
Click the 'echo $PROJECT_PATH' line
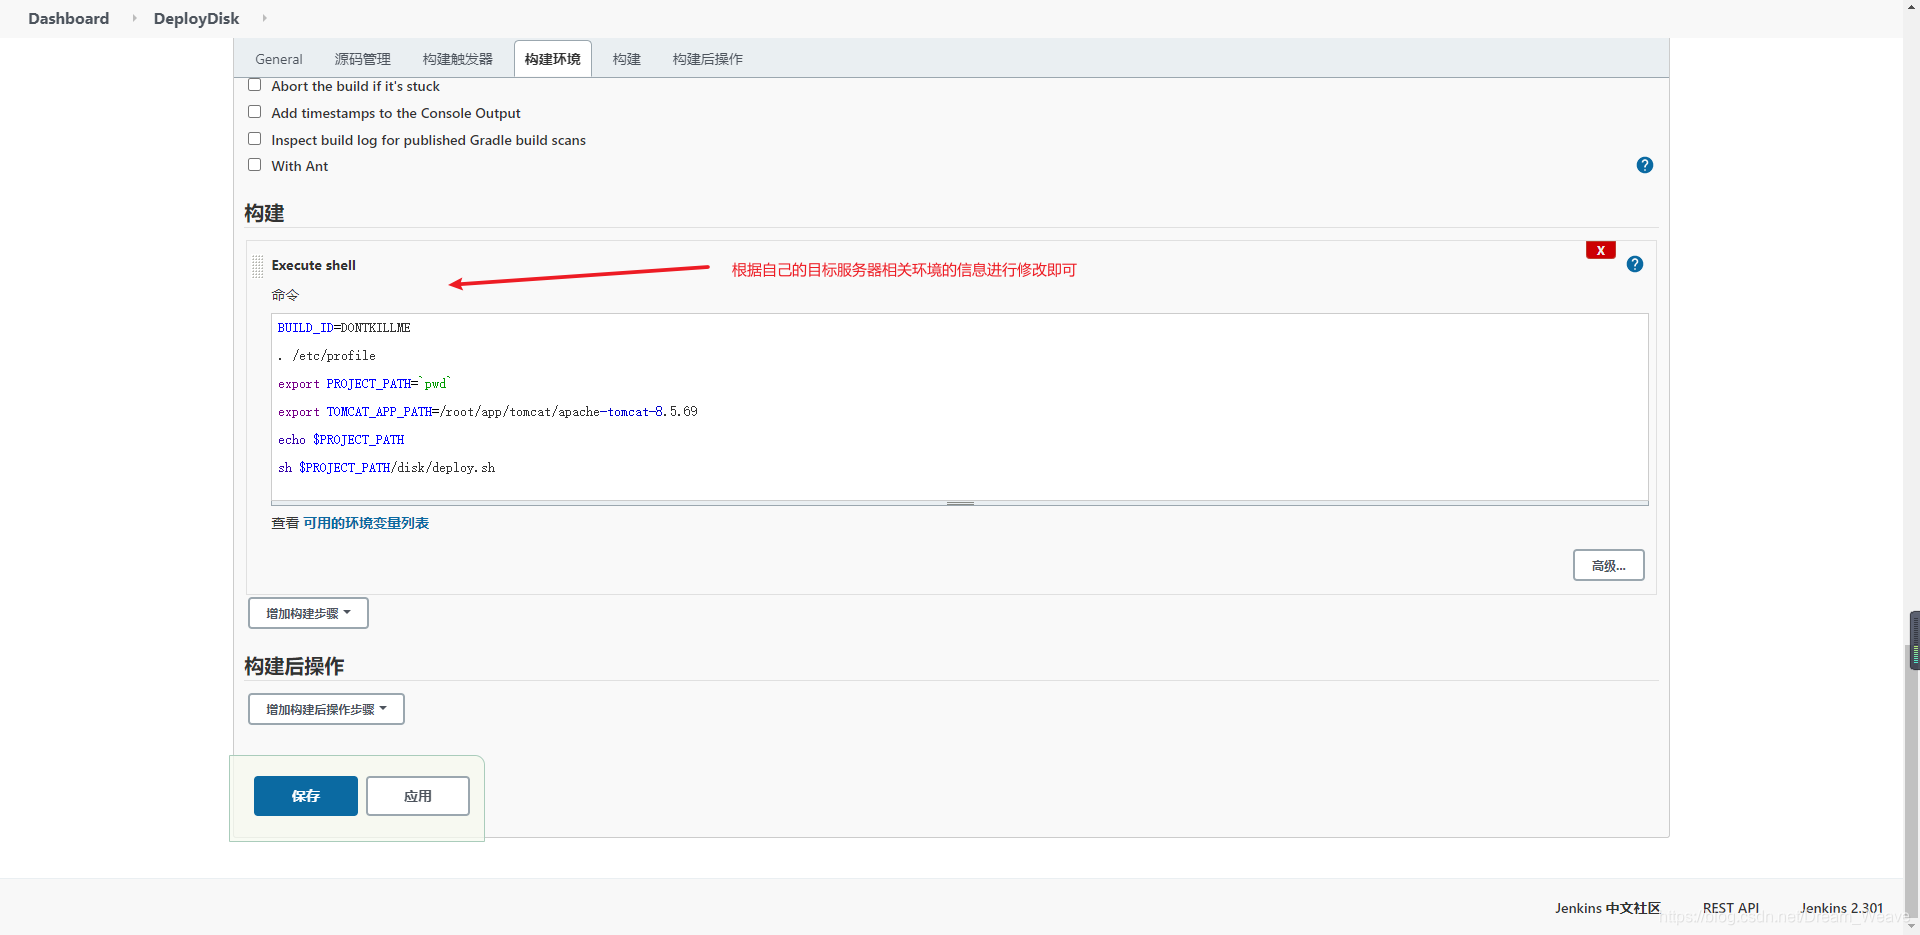click(x=341, y=439)
